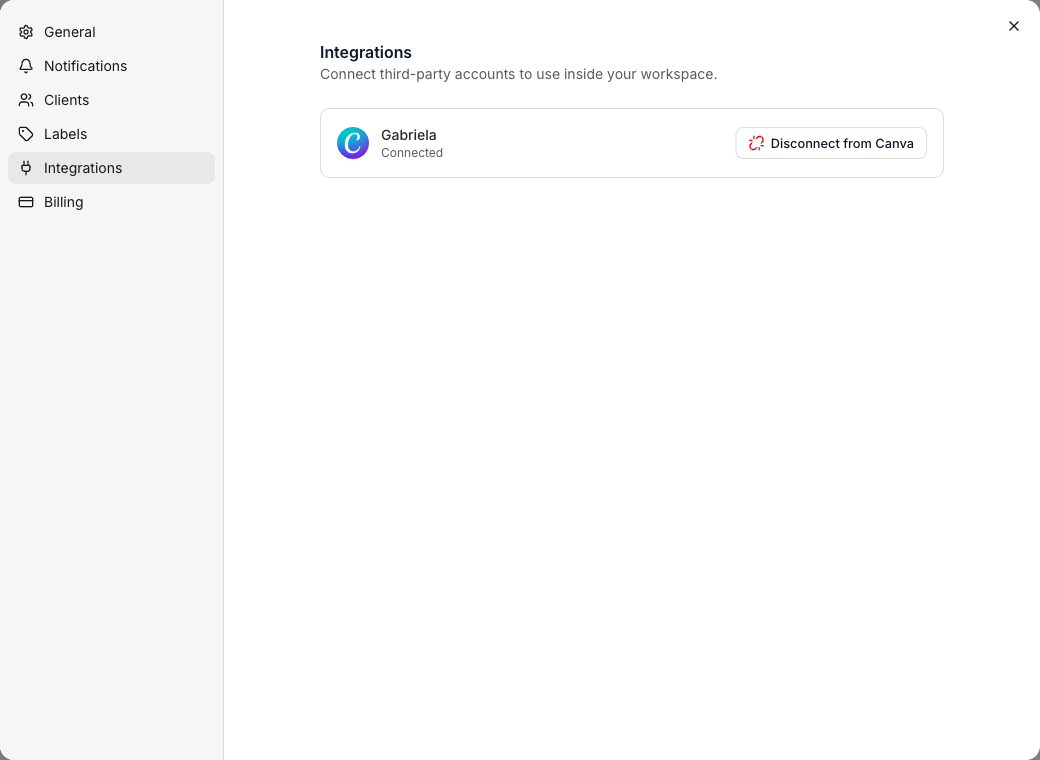
Task: Click the Gabriela account name
Action: tap(409, 135)
